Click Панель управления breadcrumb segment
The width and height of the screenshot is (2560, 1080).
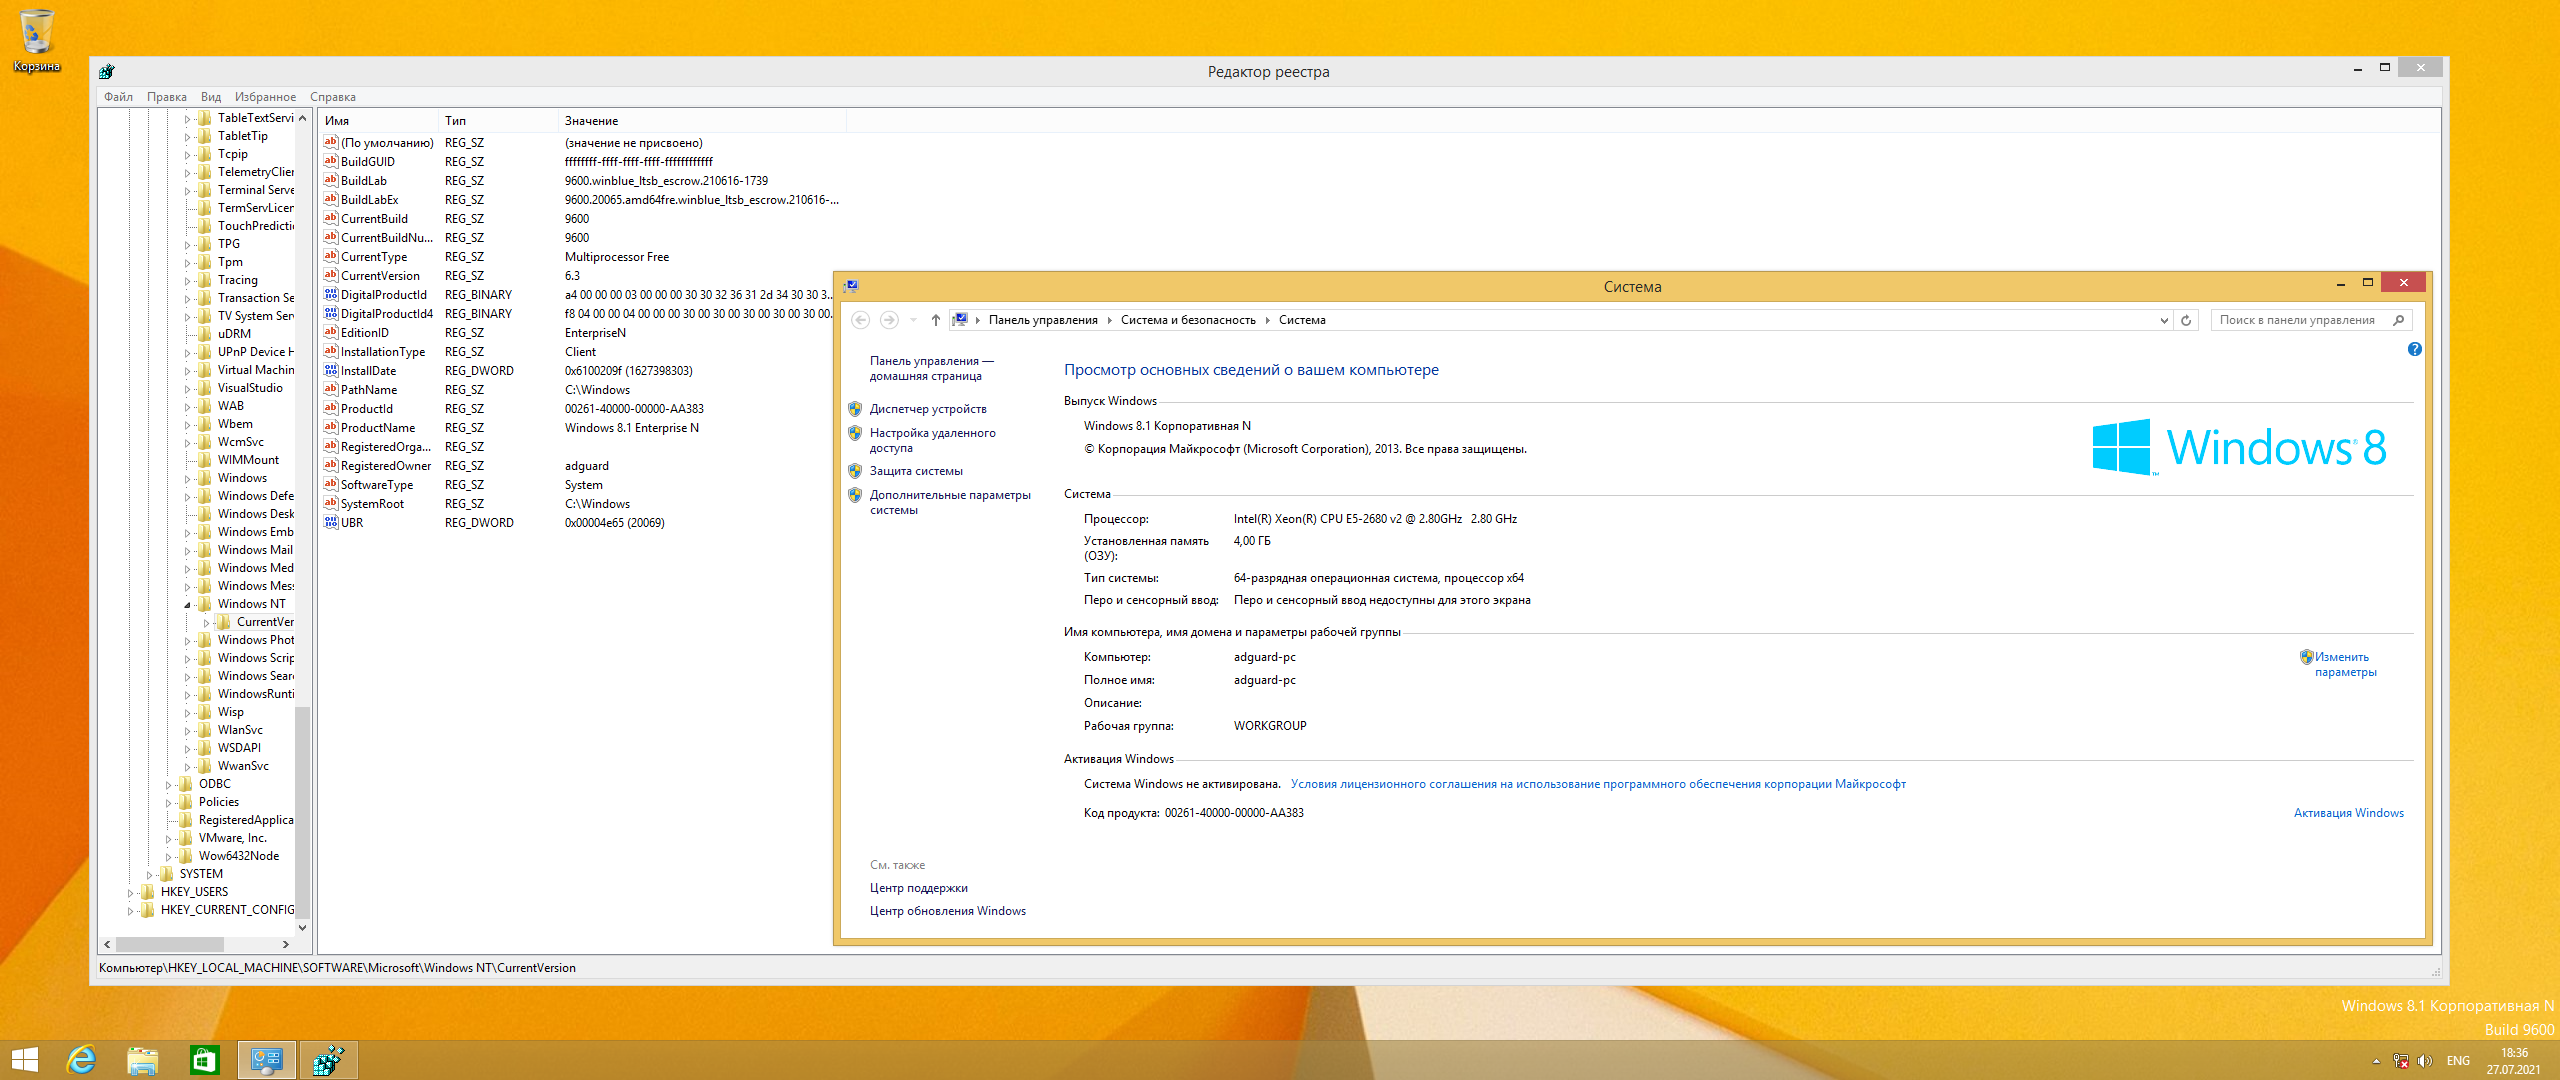point(1043,320)
